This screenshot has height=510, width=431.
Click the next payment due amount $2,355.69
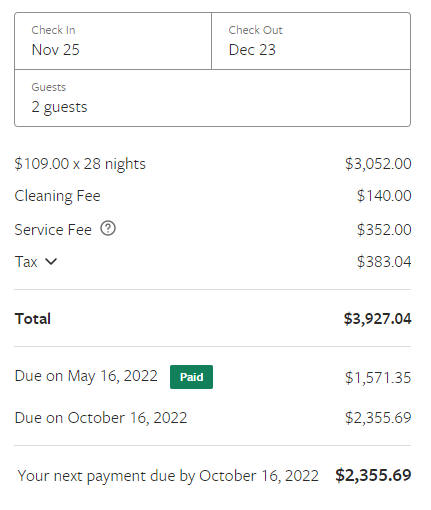(373, 475)
